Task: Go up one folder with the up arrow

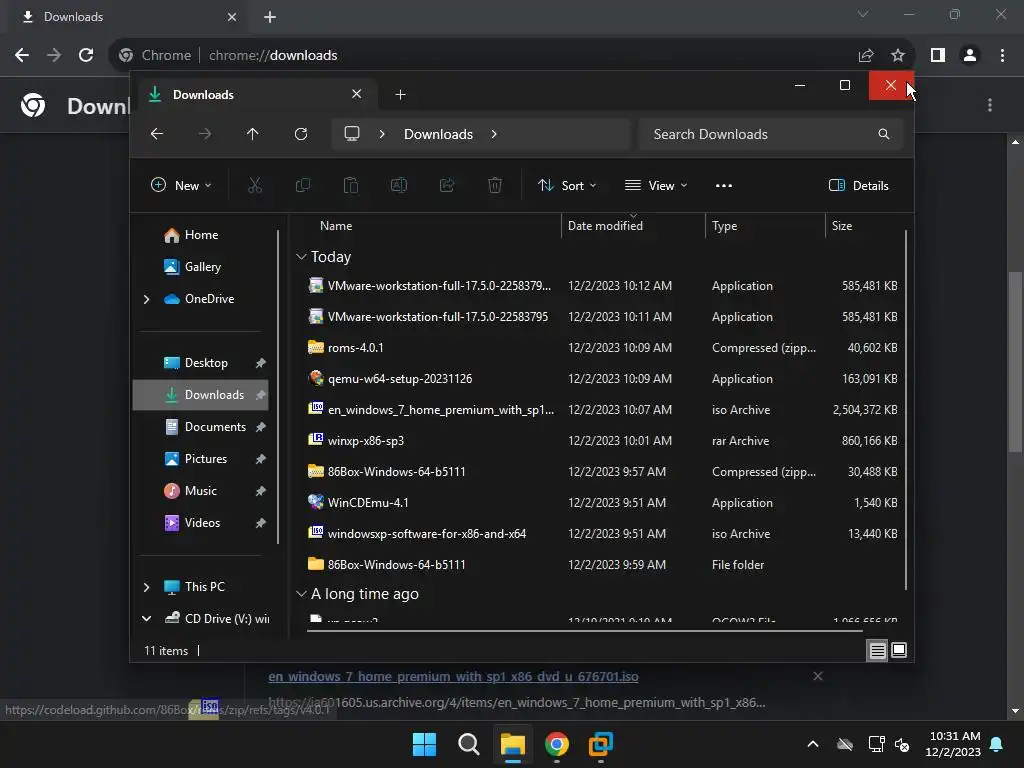Action: [x=253, y=134]
